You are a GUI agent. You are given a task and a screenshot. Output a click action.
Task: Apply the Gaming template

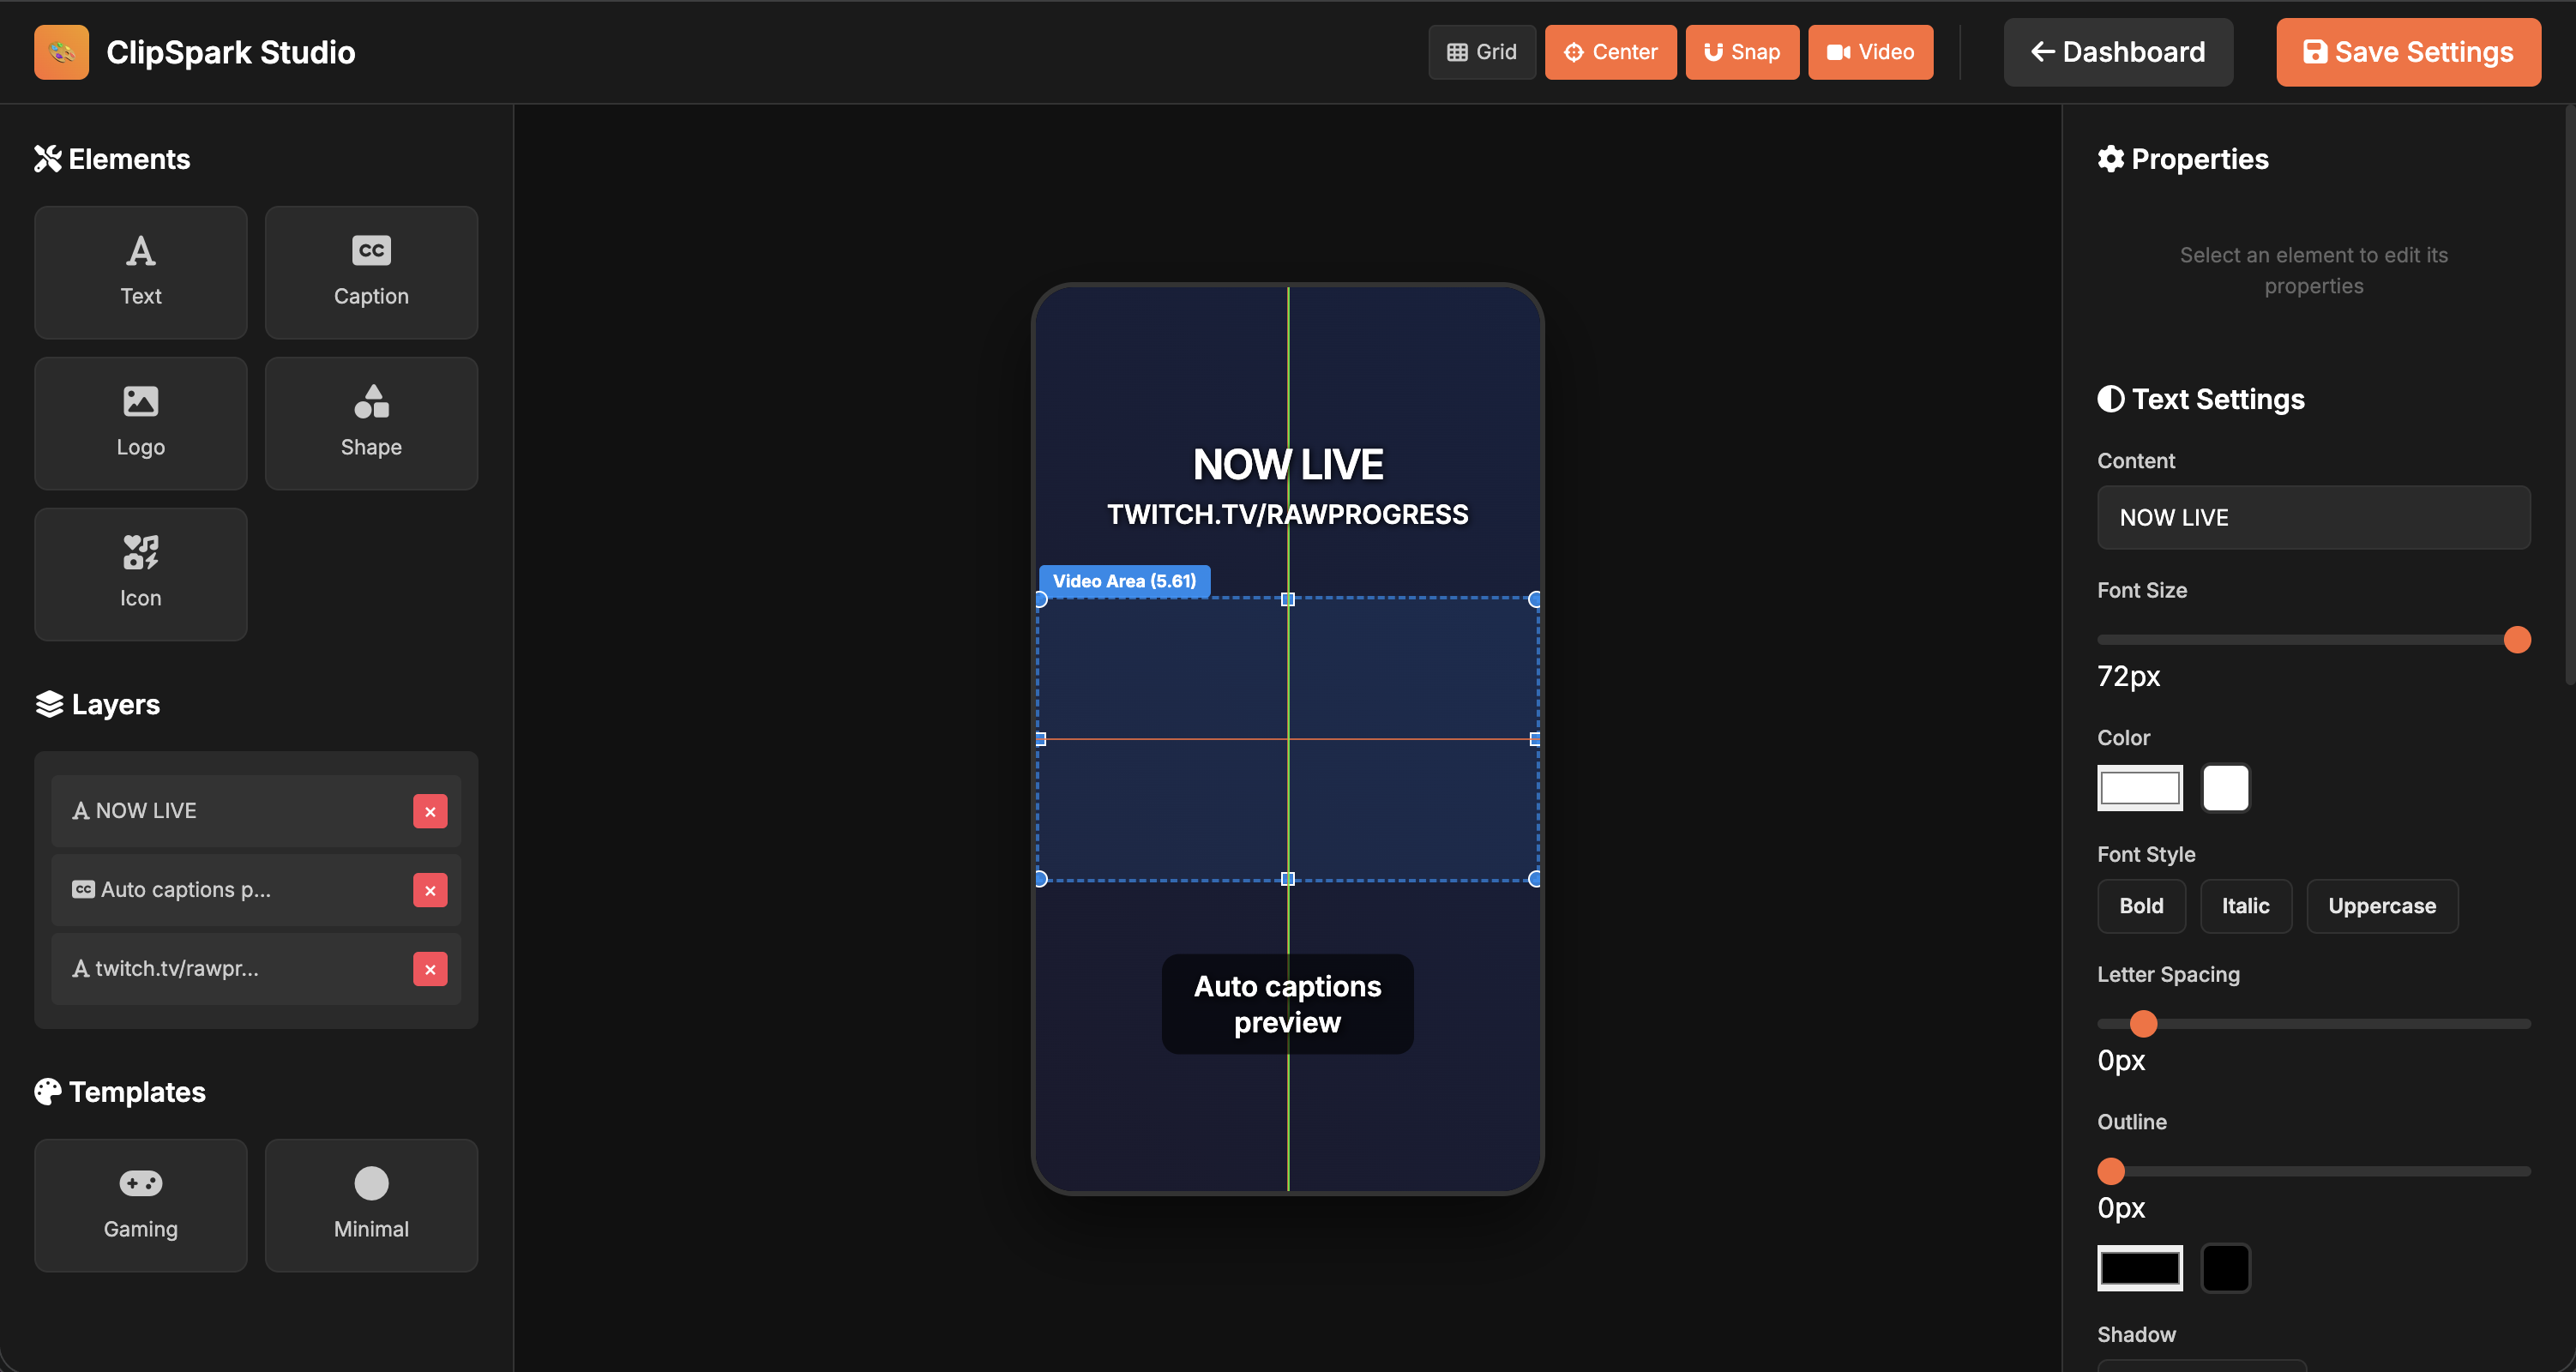tap(140, 1205)
